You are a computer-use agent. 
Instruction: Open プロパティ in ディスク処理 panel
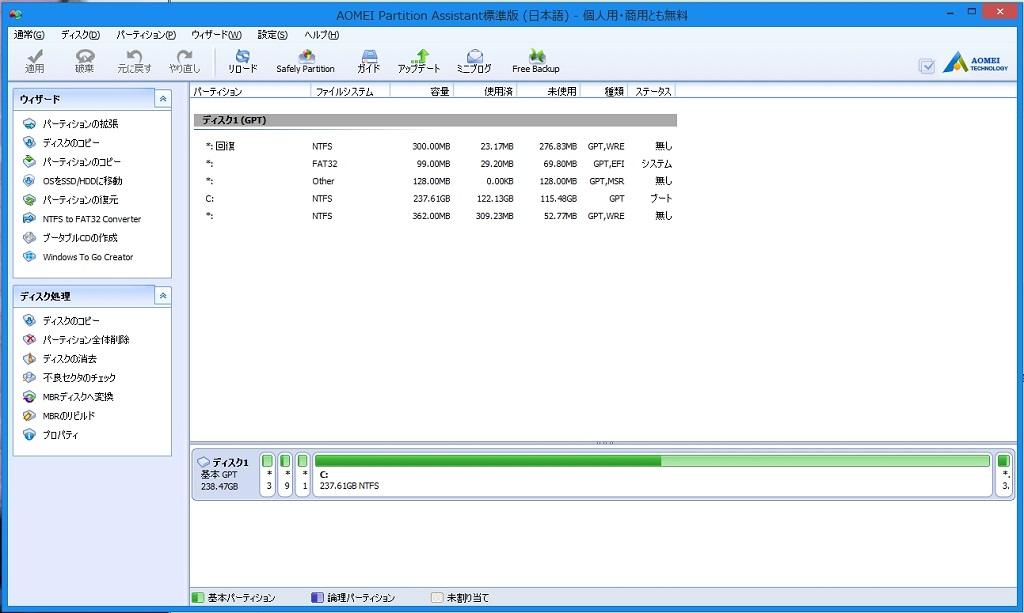(x=50, y=434)
